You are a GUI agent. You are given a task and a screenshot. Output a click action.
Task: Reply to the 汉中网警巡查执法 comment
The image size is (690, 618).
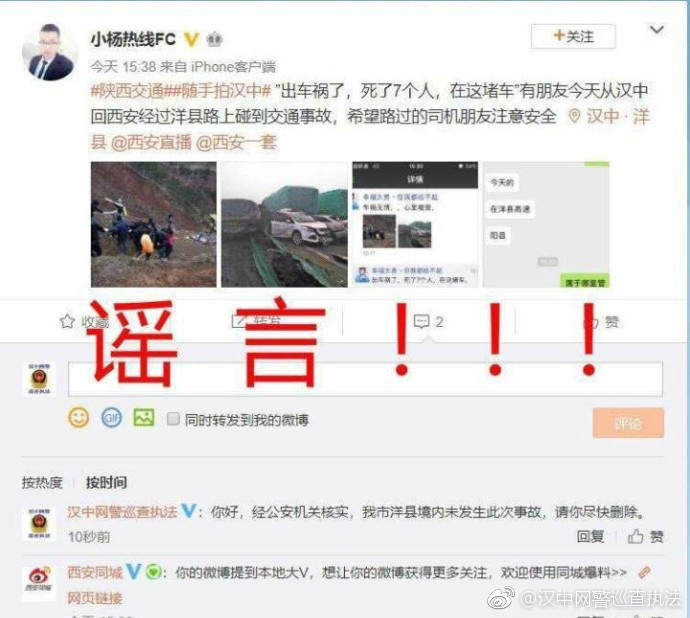[x=590, y=536]
